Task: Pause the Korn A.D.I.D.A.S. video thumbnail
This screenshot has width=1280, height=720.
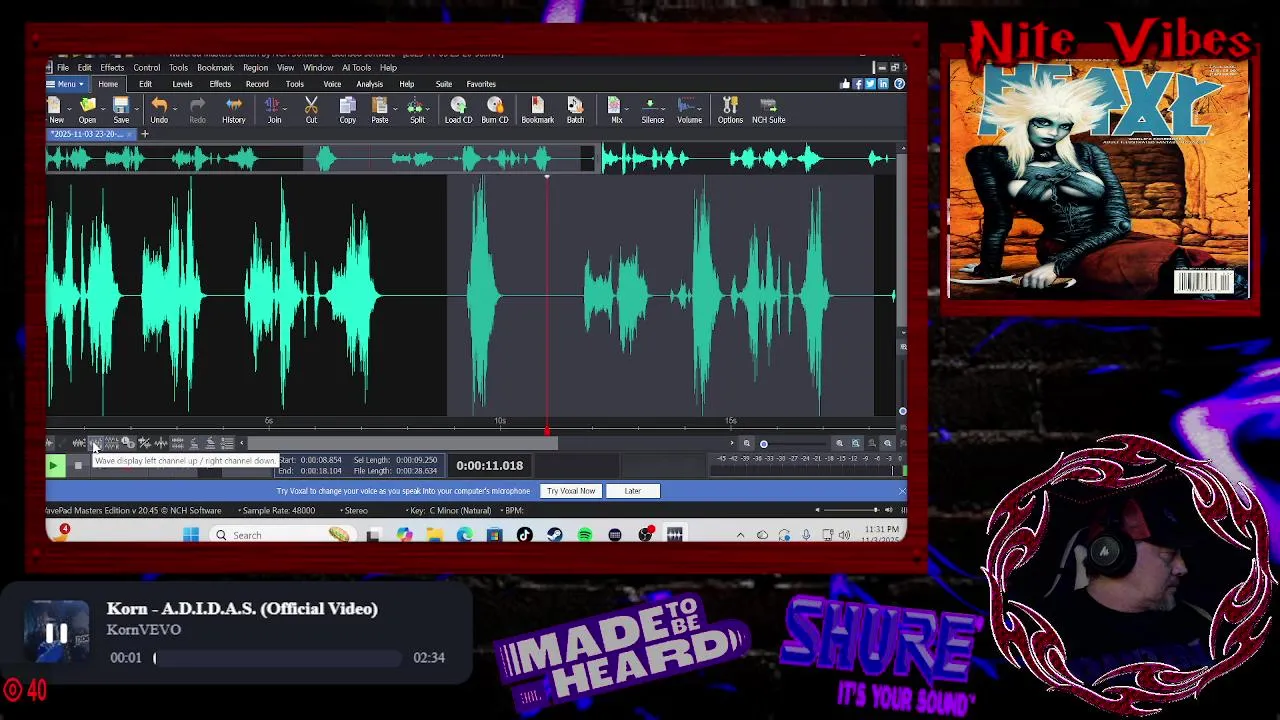Action: [x=56, y=633]
